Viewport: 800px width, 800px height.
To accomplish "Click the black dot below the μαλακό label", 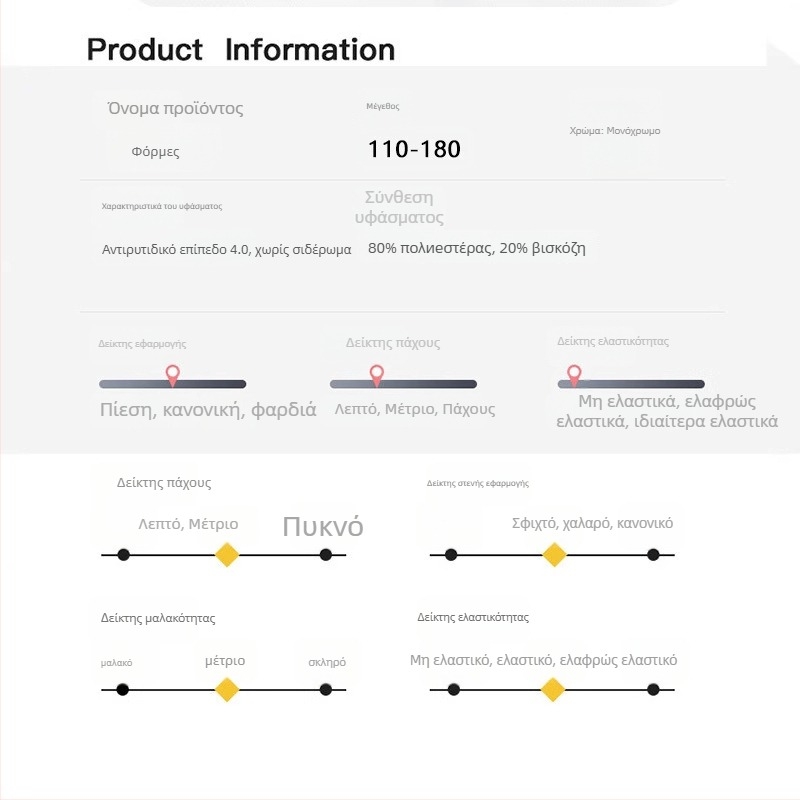I will click(123, 689).
